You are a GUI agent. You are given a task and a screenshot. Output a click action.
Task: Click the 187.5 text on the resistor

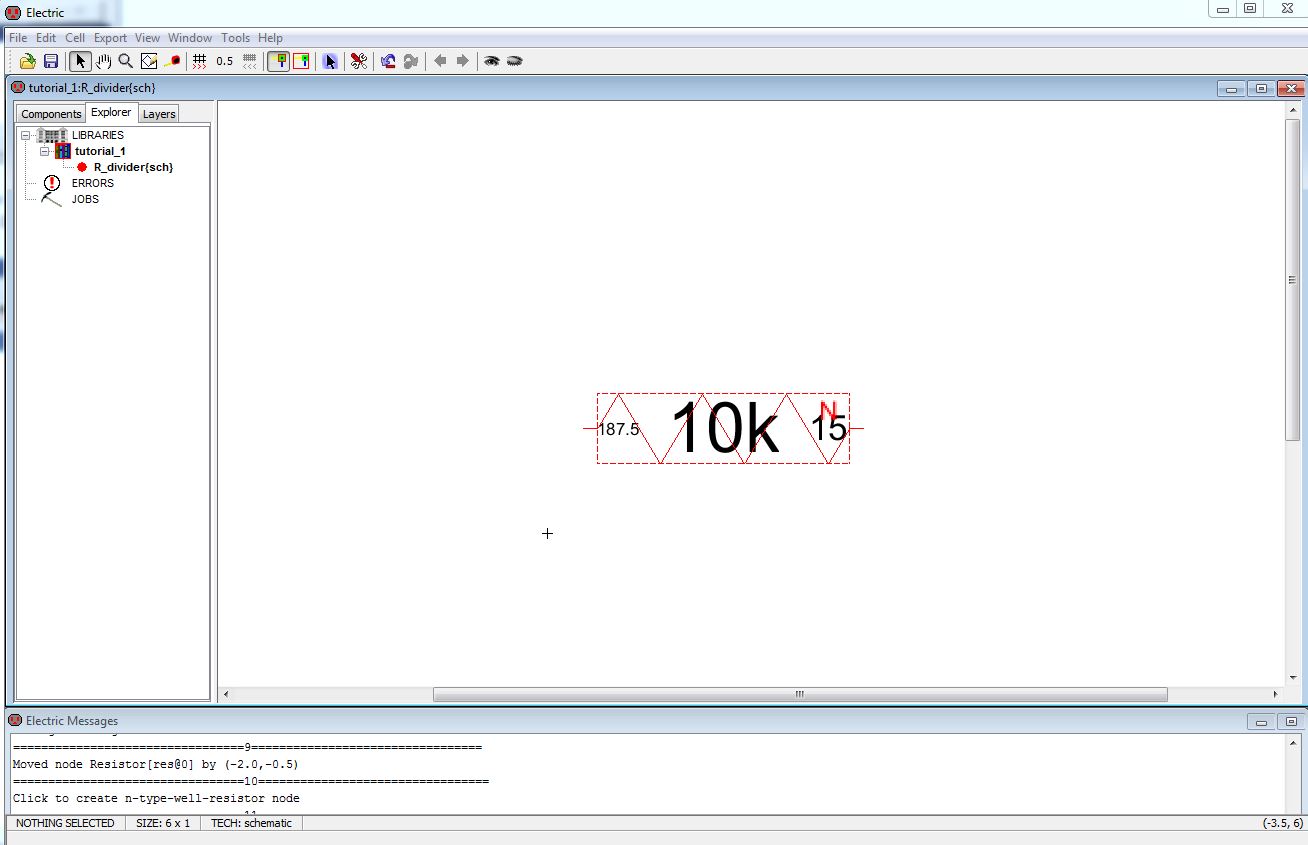(618, 429)
